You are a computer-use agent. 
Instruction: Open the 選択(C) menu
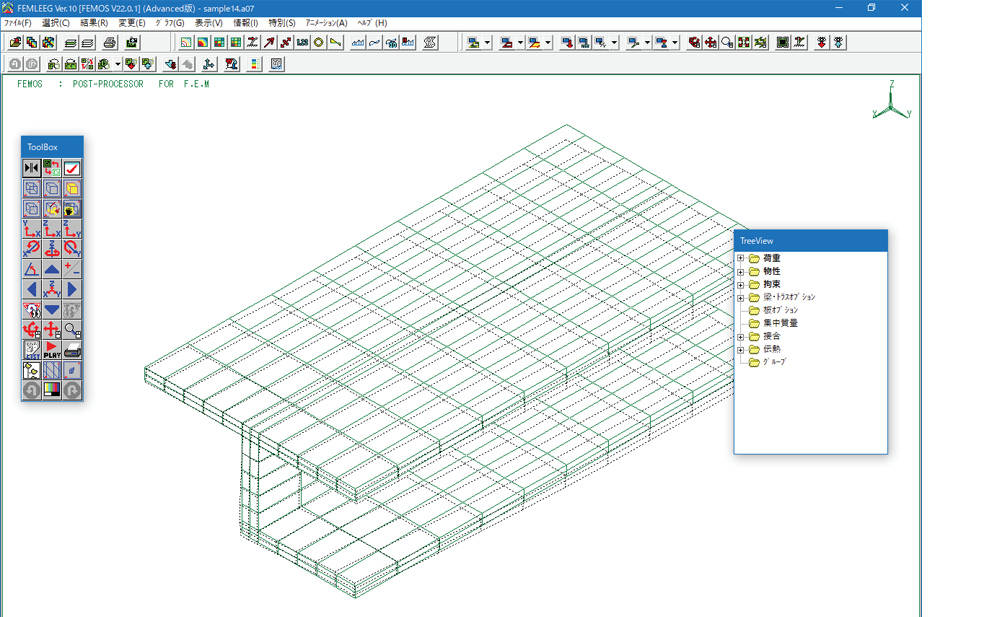click(x=55, y=23)
